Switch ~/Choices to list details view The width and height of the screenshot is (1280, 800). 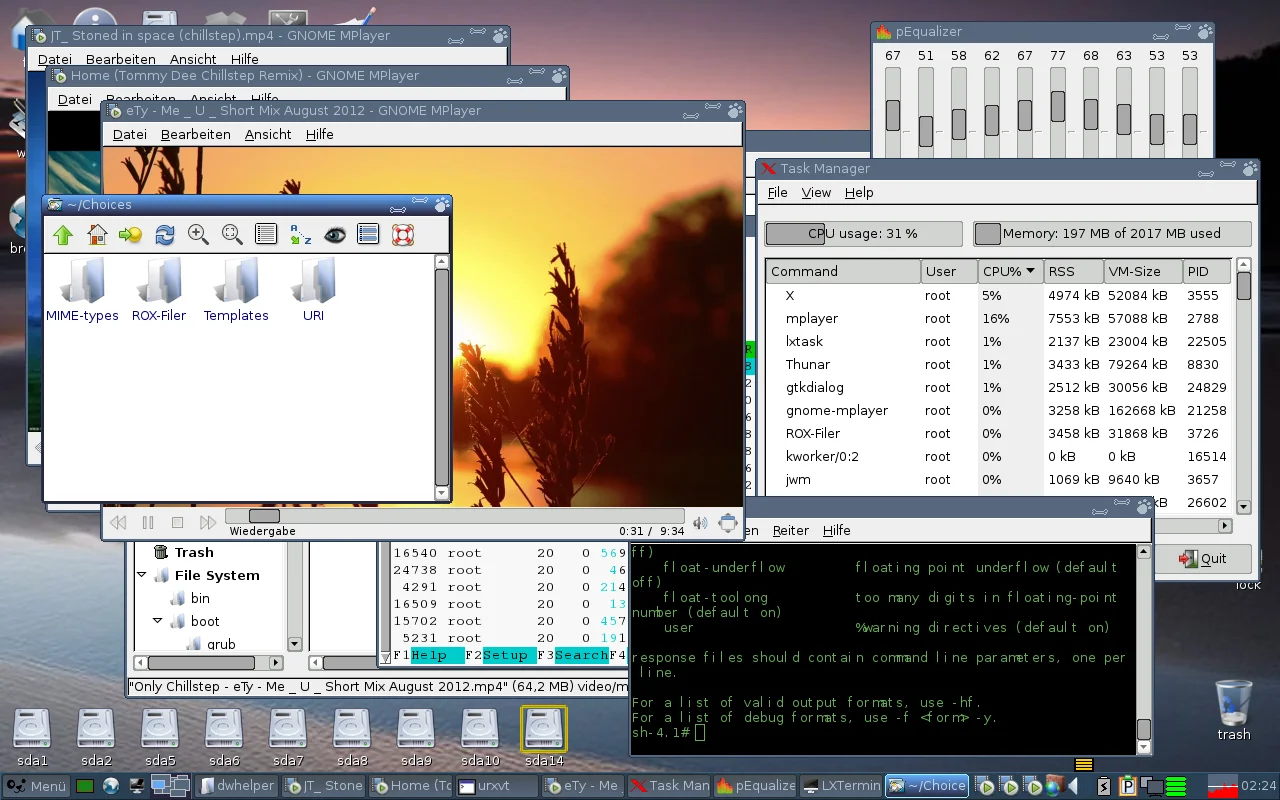(266, 235)
